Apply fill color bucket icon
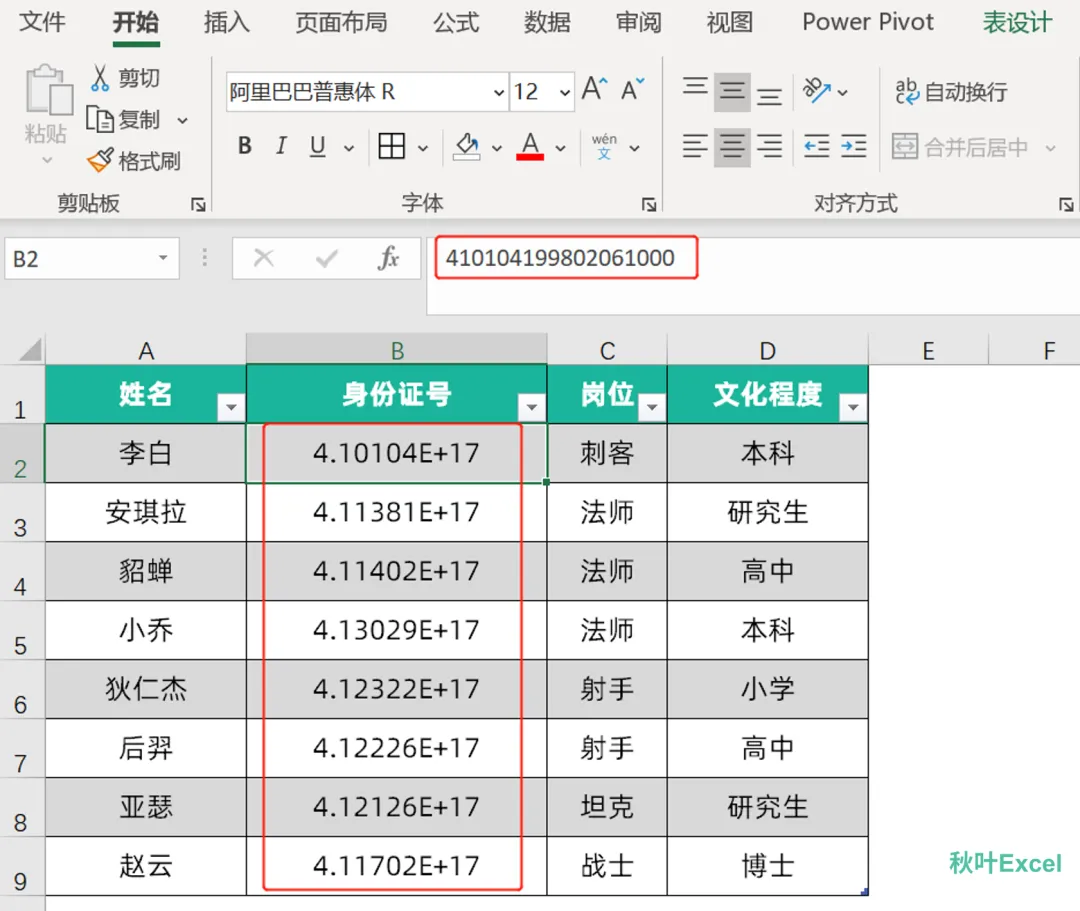 [466, 146]
